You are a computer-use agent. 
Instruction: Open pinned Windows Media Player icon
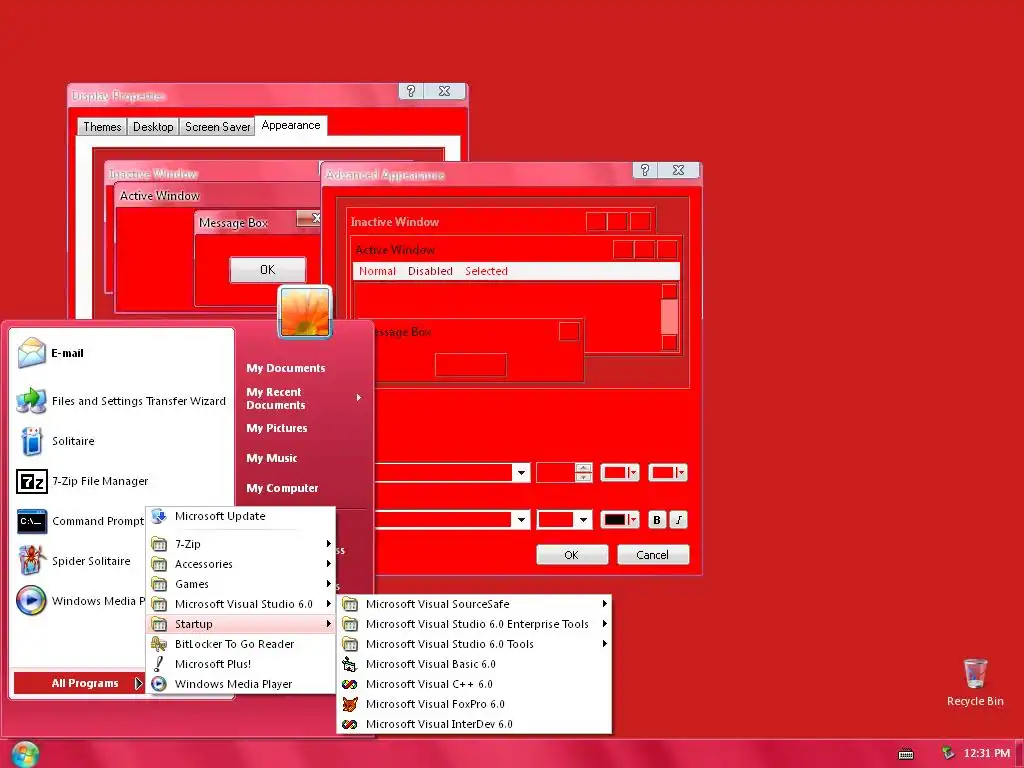[31, 600]
